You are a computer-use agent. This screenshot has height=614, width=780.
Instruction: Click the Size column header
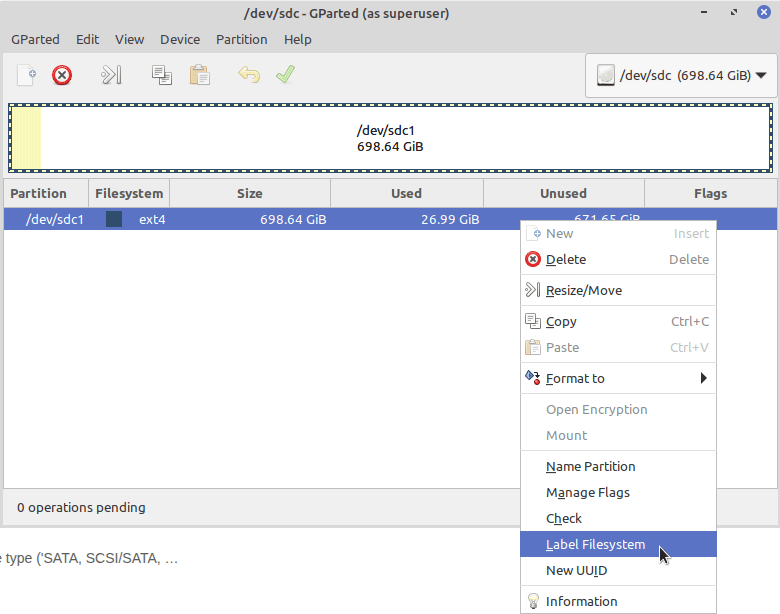click(x=249, y=193)
